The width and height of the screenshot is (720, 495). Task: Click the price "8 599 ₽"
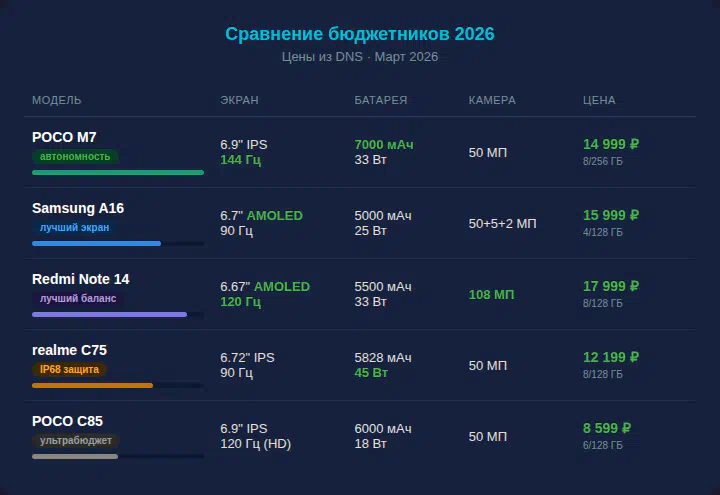coord(607,428)
